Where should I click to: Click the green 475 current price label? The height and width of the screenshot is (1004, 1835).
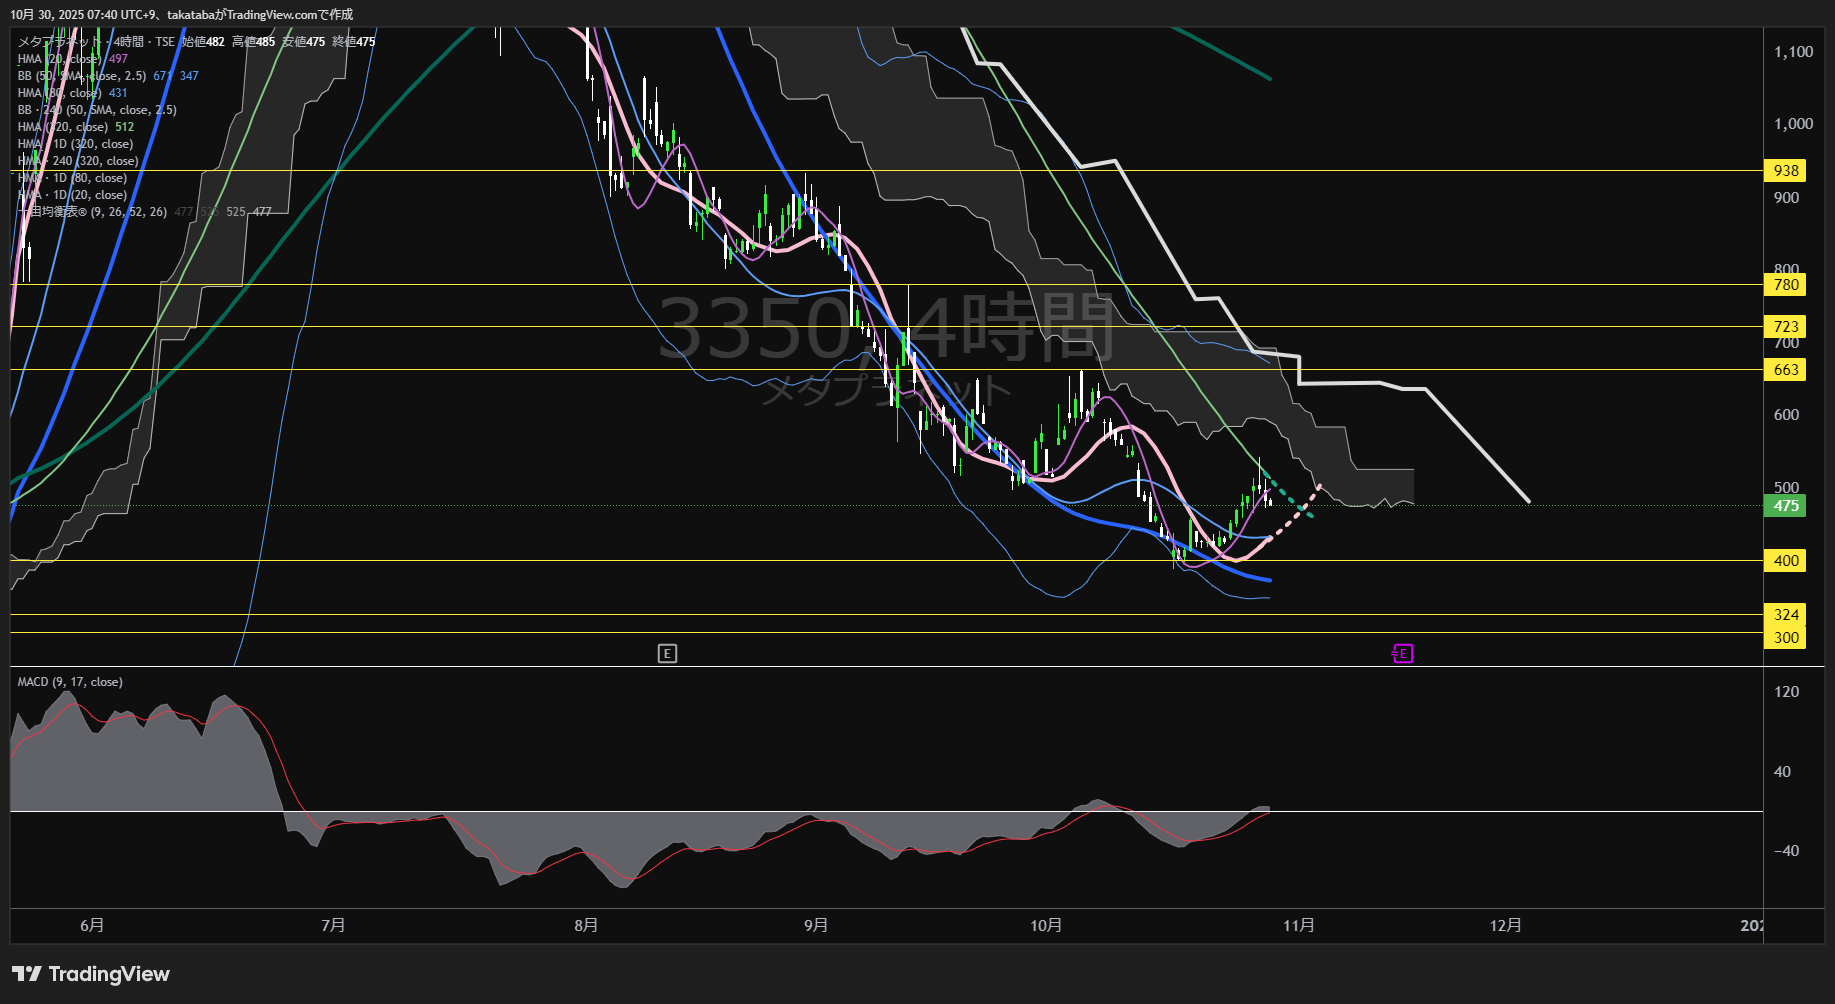(1785, 506)
